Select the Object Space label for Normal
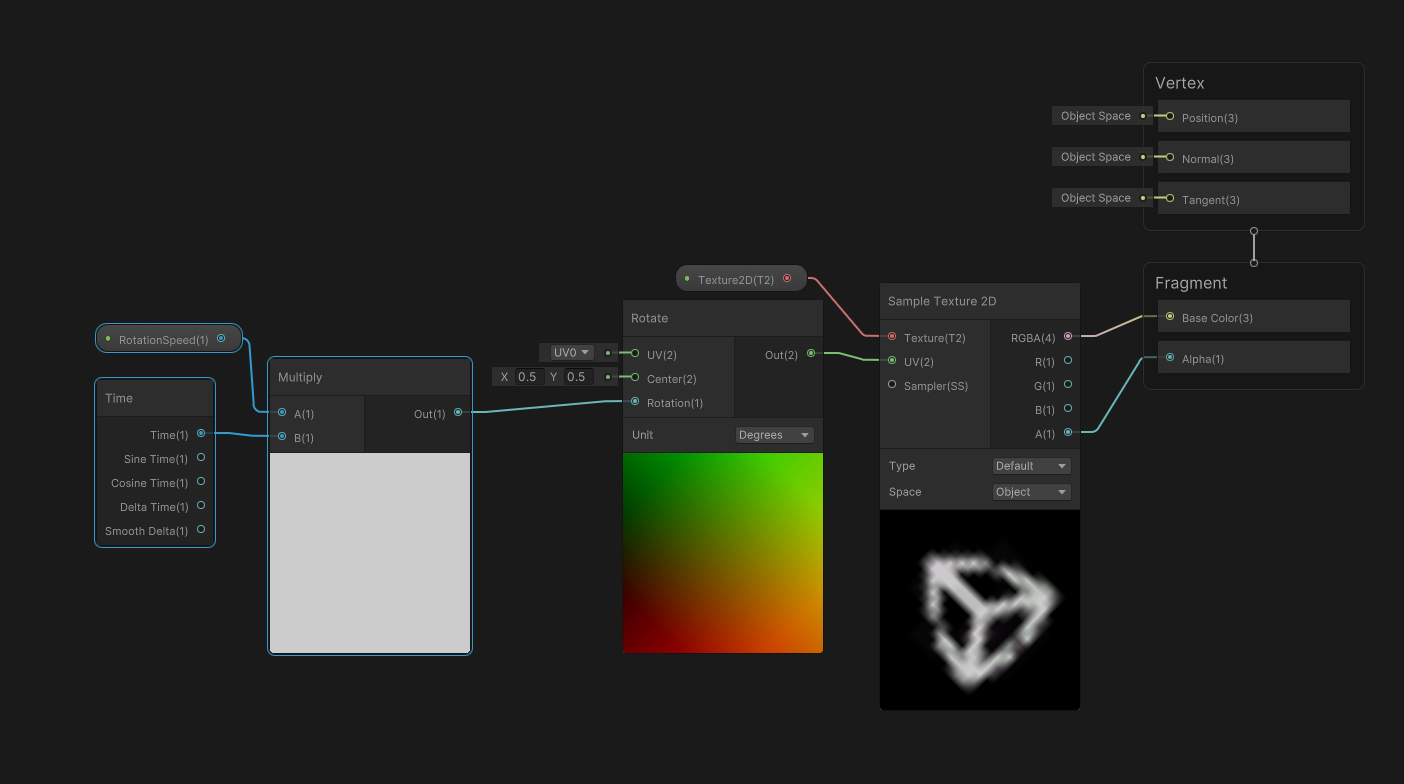 coord(1096,157)
